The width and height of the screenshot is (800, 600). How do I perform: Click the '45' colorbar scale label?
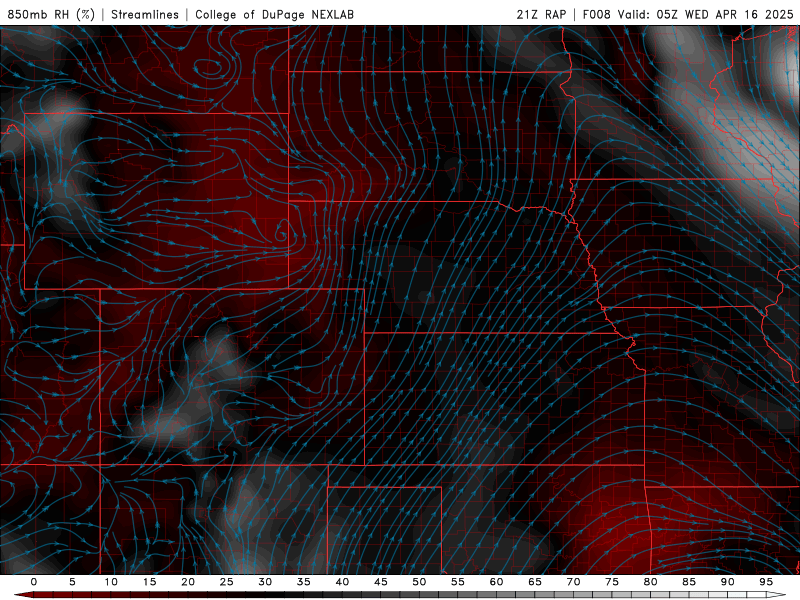pos(381,582)
